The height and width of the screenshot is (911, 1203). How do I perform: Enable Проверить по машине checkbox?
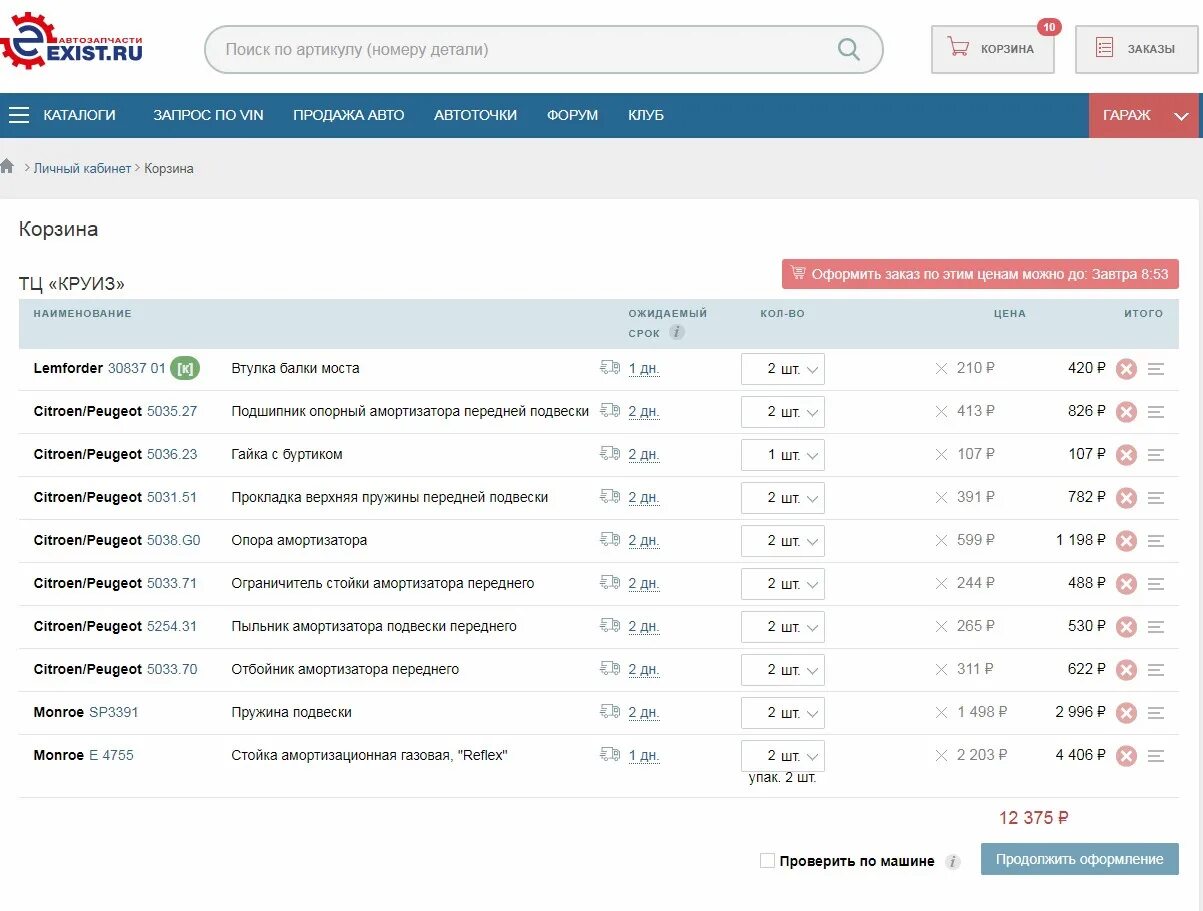tap(767, 860)
